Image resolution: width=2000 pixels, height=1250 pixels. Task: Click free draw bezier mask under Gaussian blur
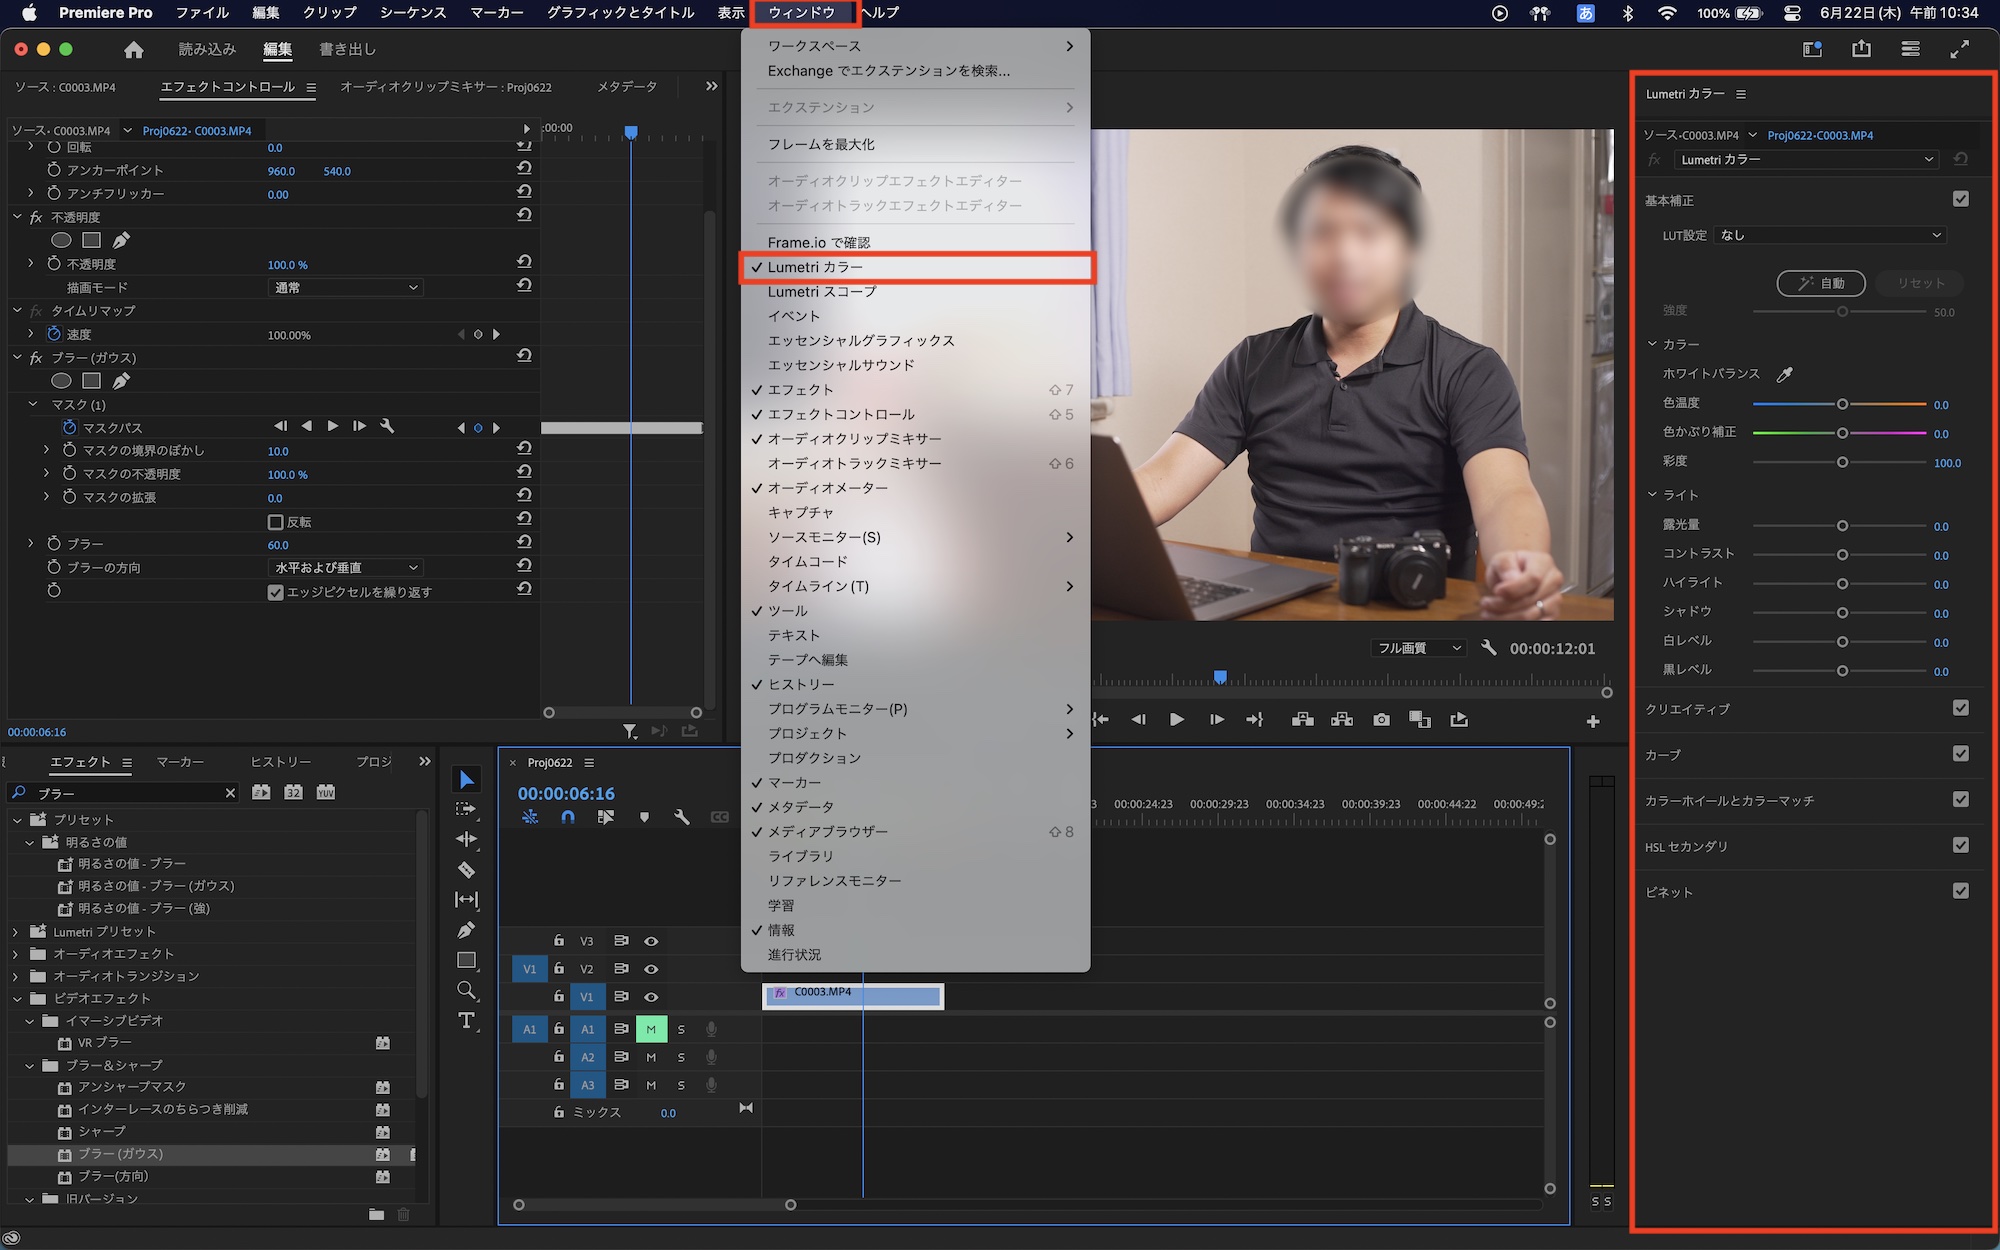click(x=121, y=381)
